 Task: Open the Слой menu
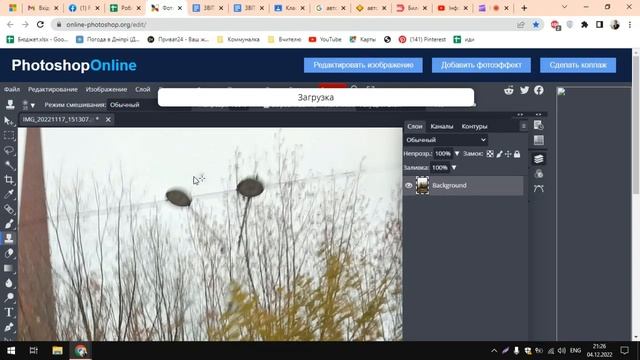[143, 89]
